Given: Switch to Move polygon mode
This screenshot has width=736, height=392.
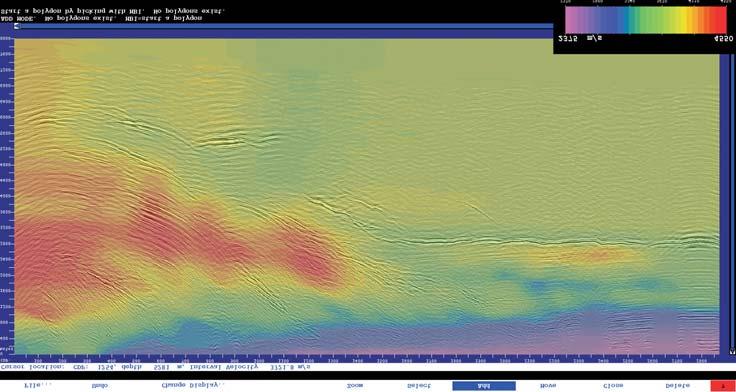Looking at the screenshot, I should (548, 385).
